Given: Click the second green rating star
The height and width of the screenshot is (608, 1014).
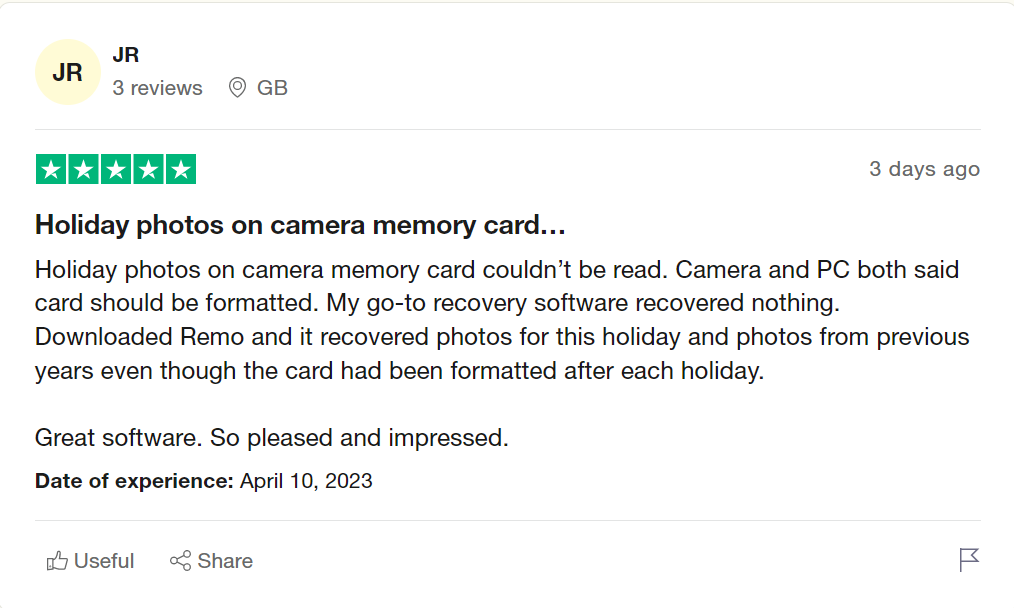Looking at the screenshot, I should click(x=83, y=169).
